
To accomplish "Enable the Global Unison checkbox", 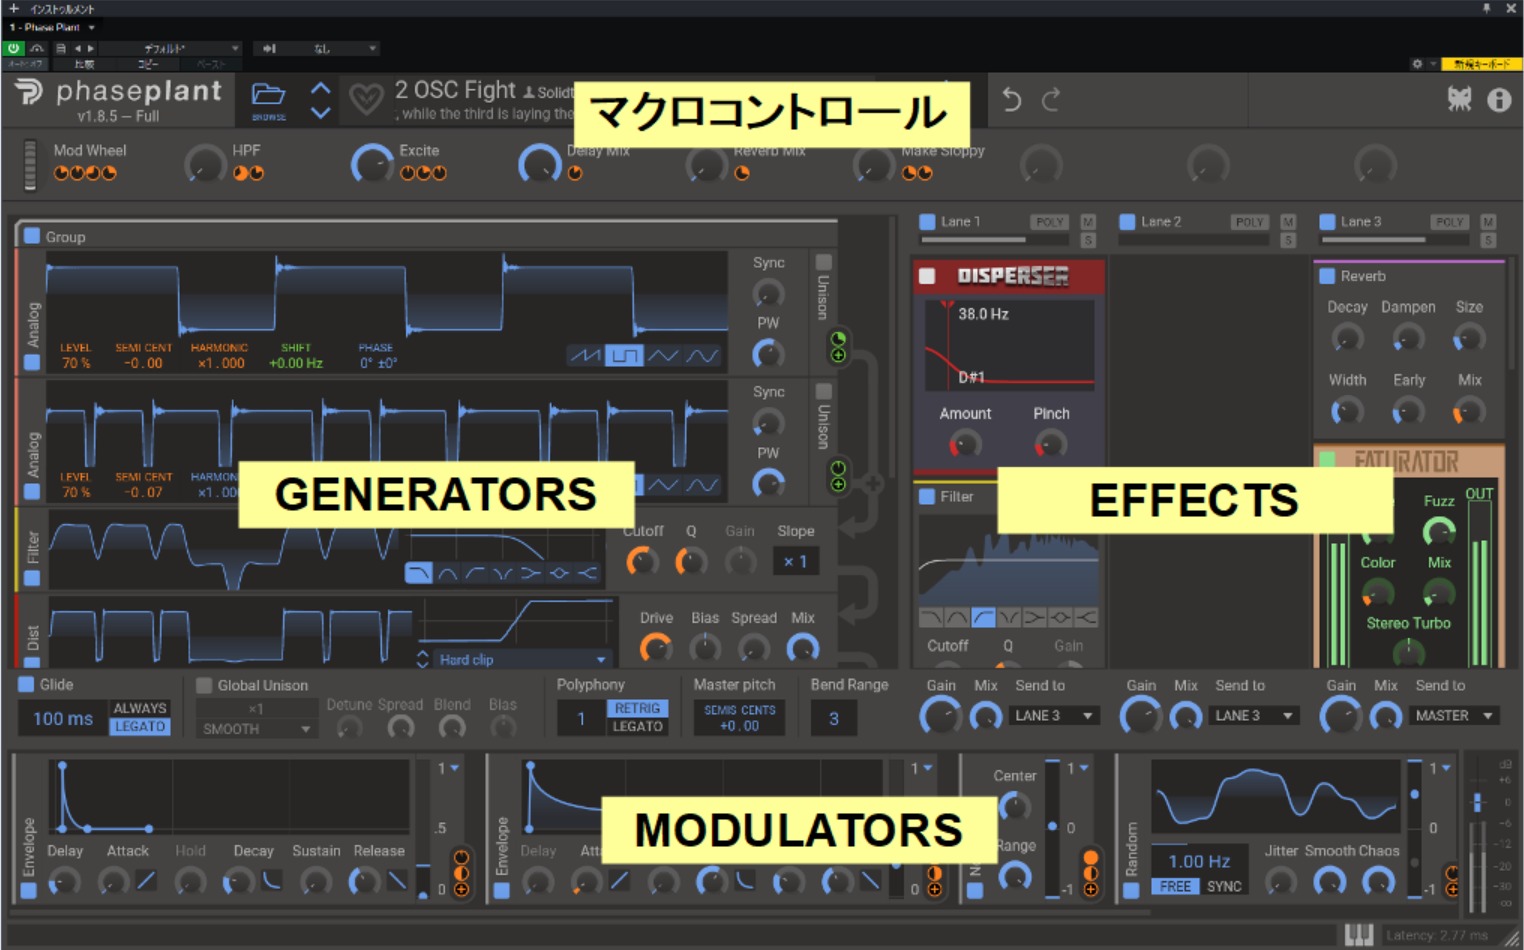I will click(204, 685).
